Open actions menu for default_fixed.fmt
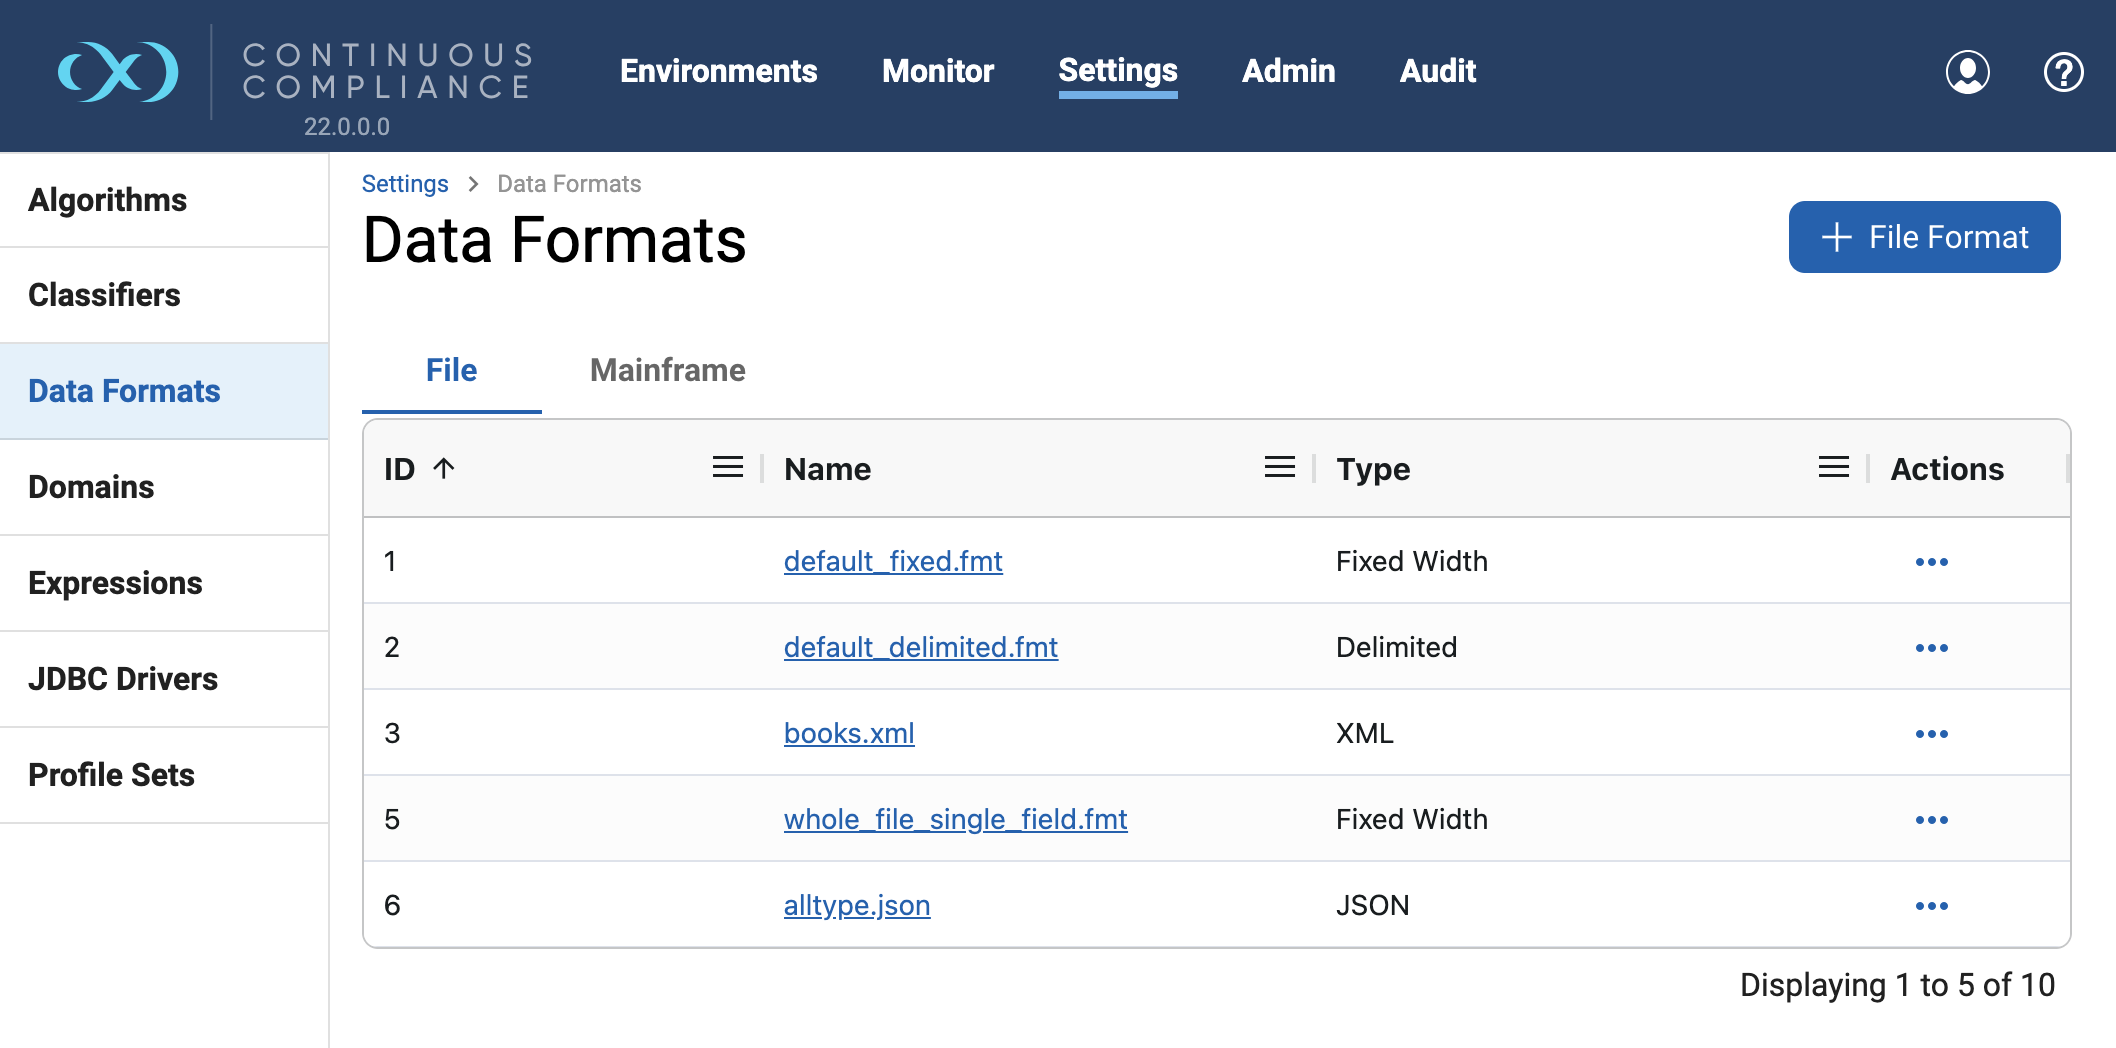The height and width of the screenshot is (1048, 2116). click(1931, 562)
